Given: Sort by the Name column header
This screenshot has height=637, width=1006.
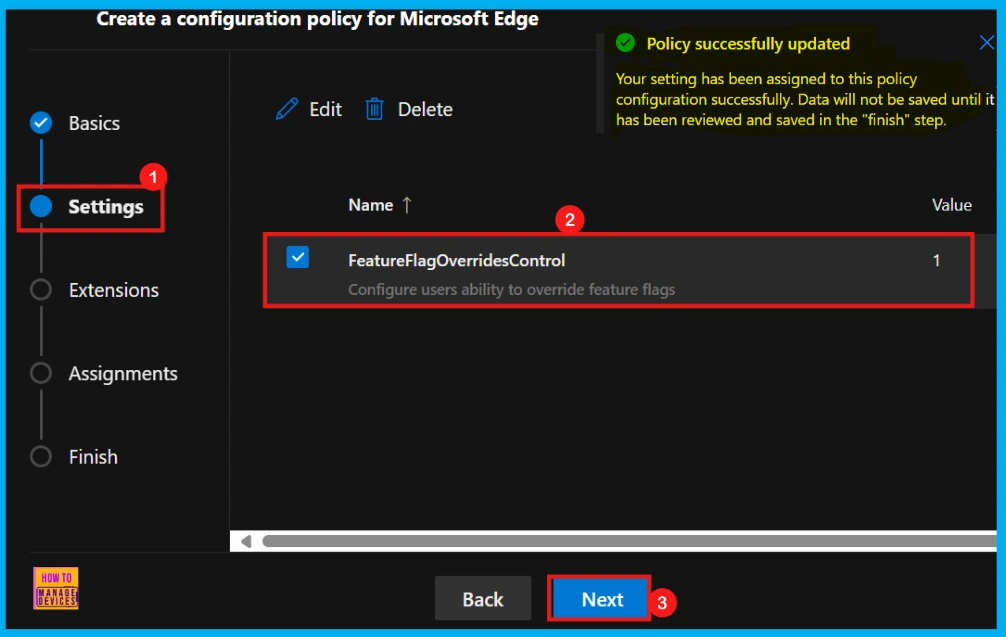Looking at the screenshot, I should click(x=370, y=205).
